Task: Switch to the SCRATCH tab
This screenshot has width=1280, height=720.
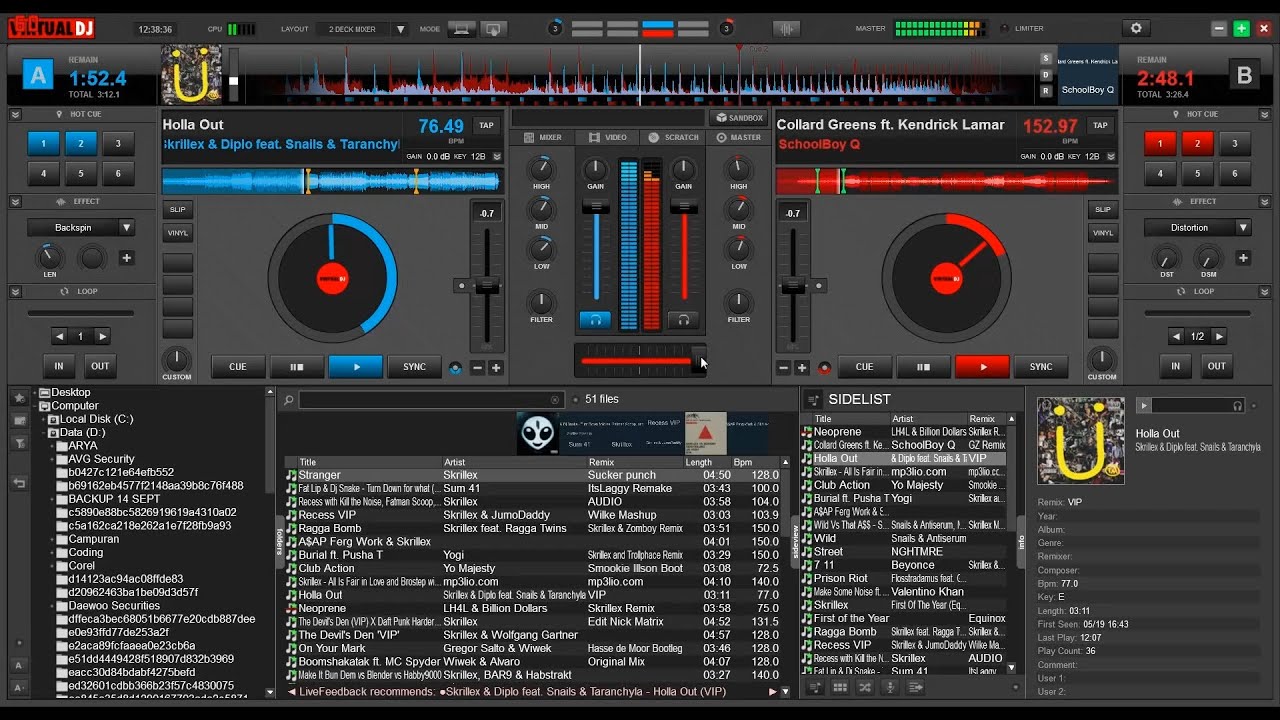Action: pyautogui.click(x=673, y=137)
